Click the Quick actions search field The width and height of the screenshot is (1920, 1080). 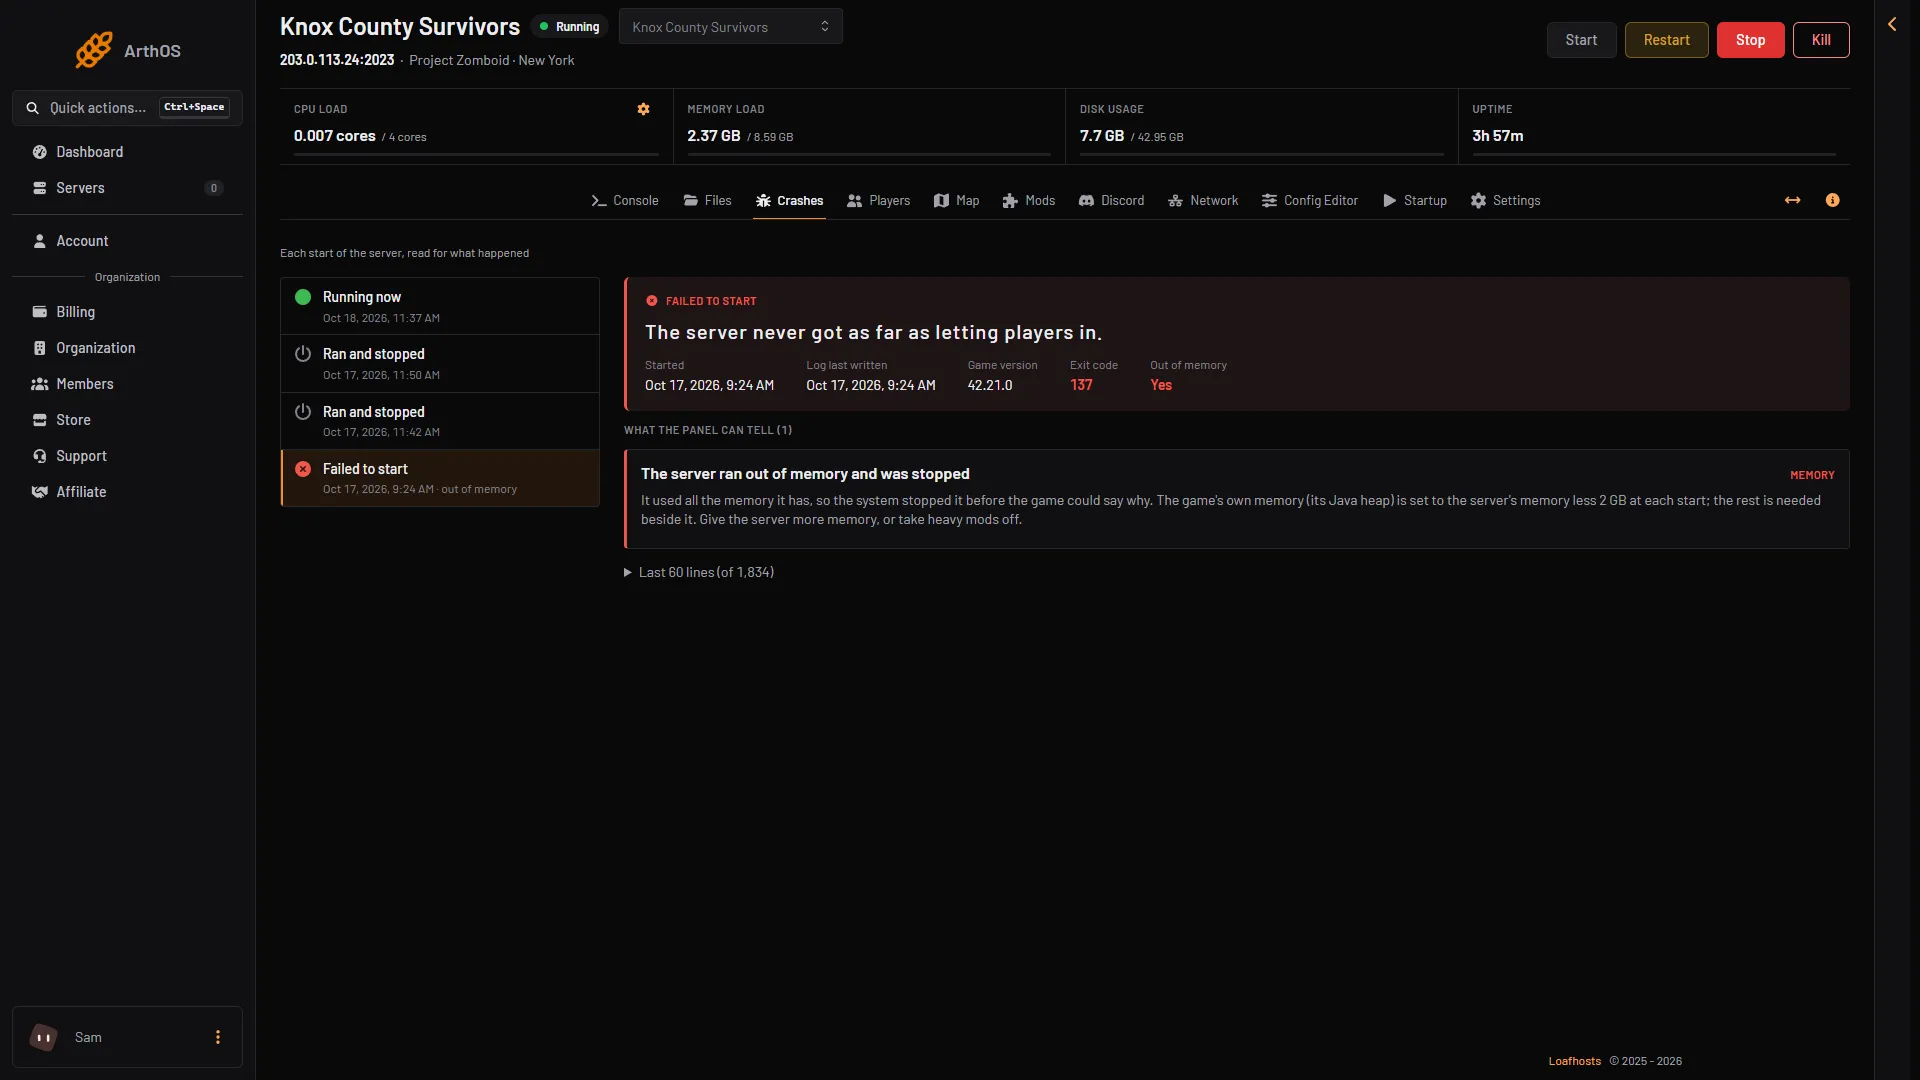(x=127, y=108)
